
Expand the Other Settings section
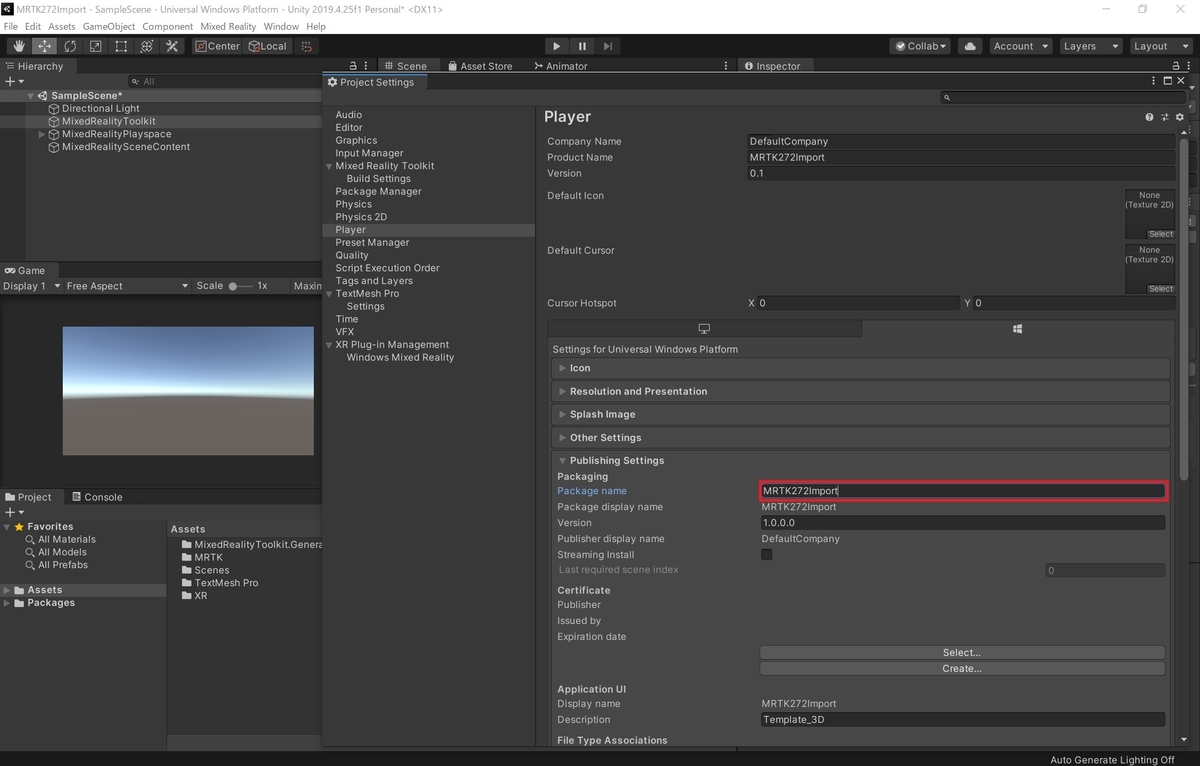861,437
